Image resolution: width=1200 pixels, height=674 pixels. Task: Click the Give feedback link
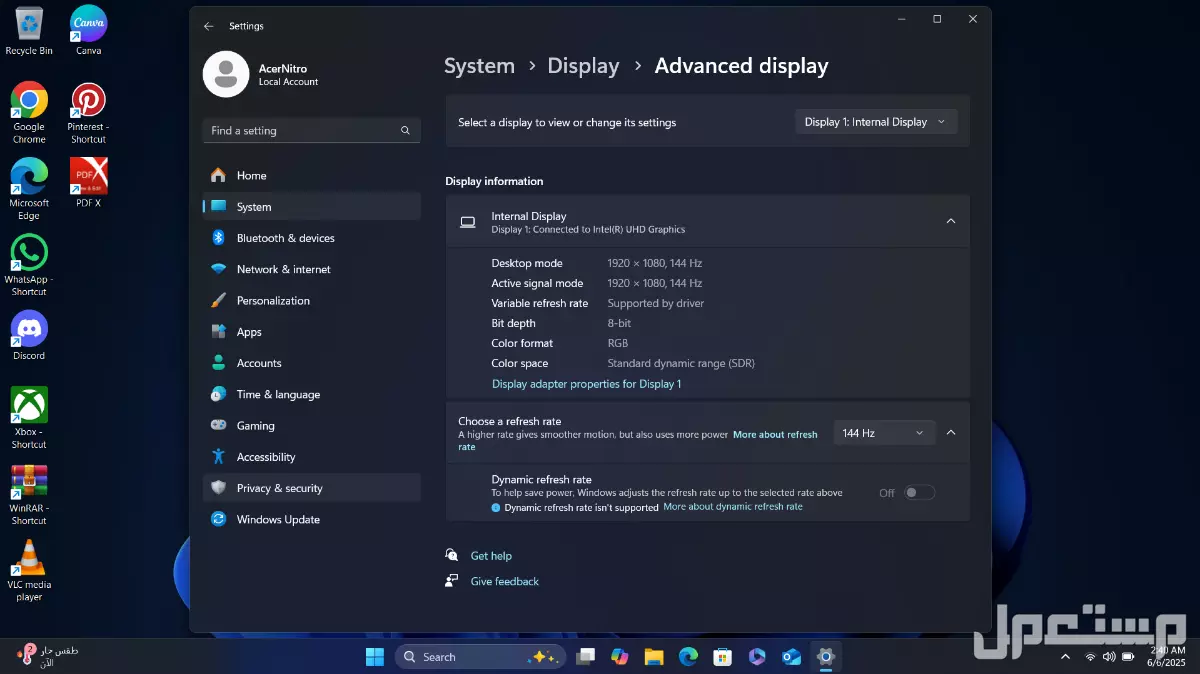pyautogui.click(x=504, y=581)
